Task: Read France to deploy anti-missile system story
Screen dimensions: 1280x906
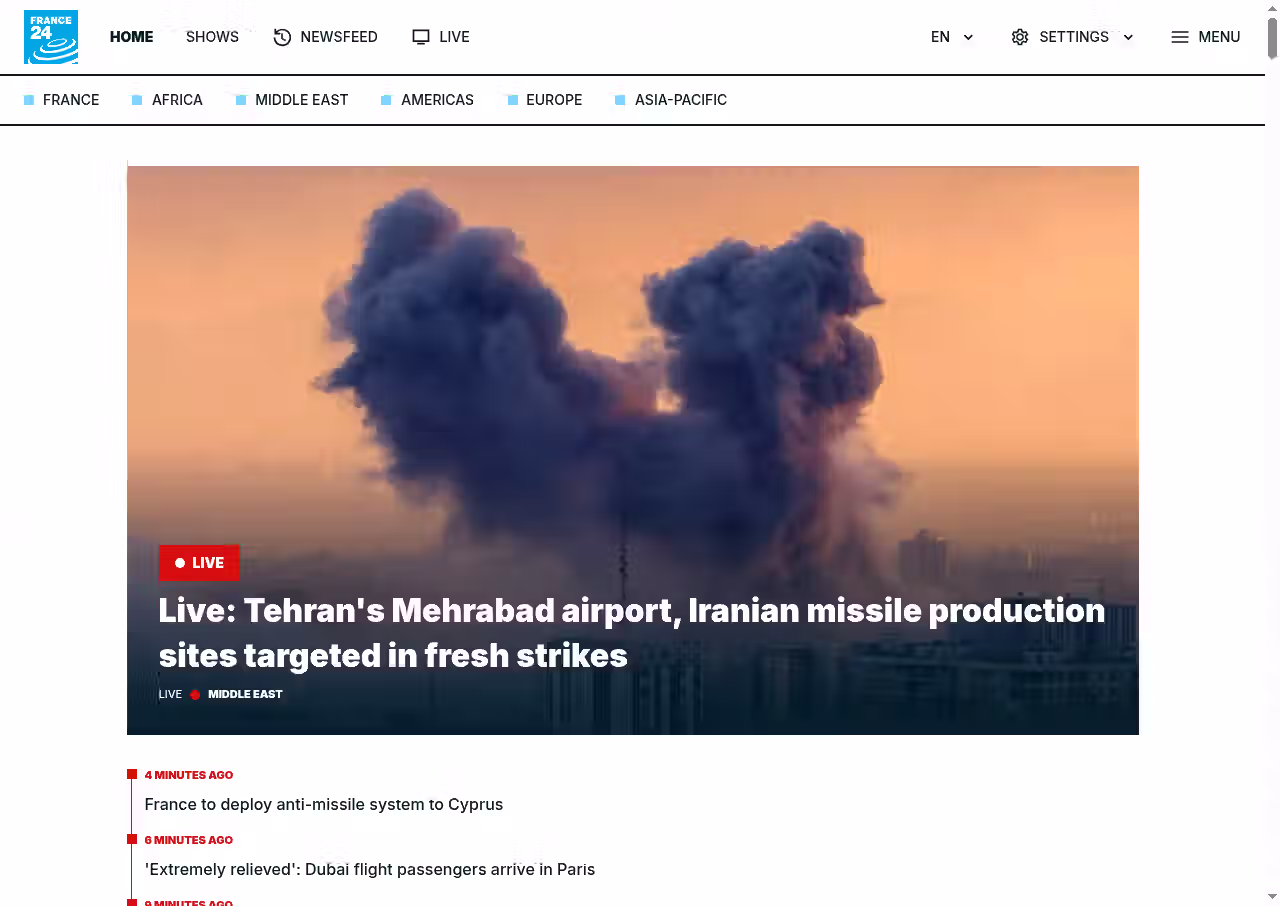Action: (x=324, y=804)
